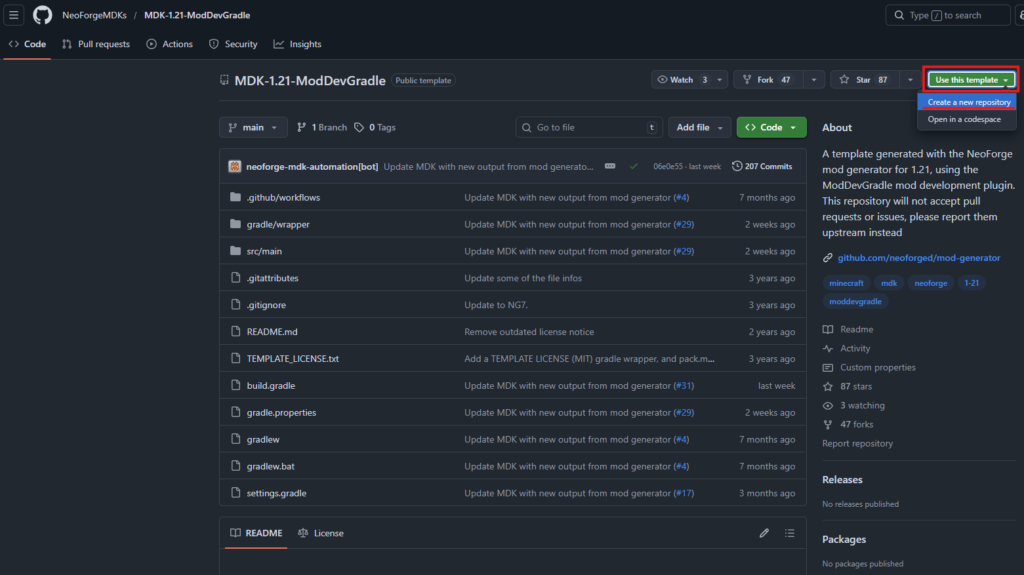Open the github.com/neoforged/mod-generator link
The image size is (1024, 575).
pos(918,258)
